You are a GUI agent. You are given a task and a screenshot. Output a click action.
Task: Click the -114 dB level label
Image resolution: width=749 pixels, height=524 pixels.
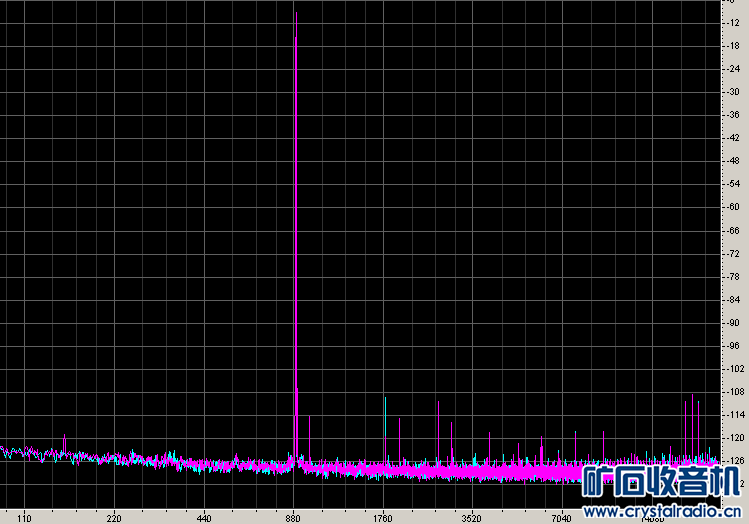click(736, 415)
